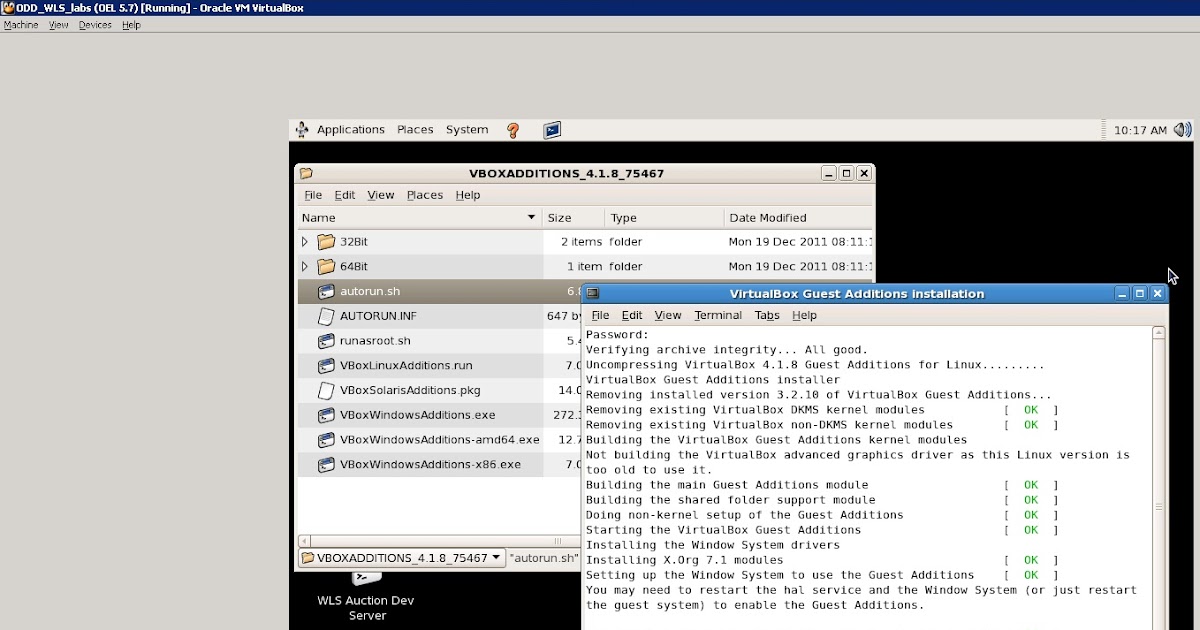Open Edit menu in terminal window

(632, 315)
